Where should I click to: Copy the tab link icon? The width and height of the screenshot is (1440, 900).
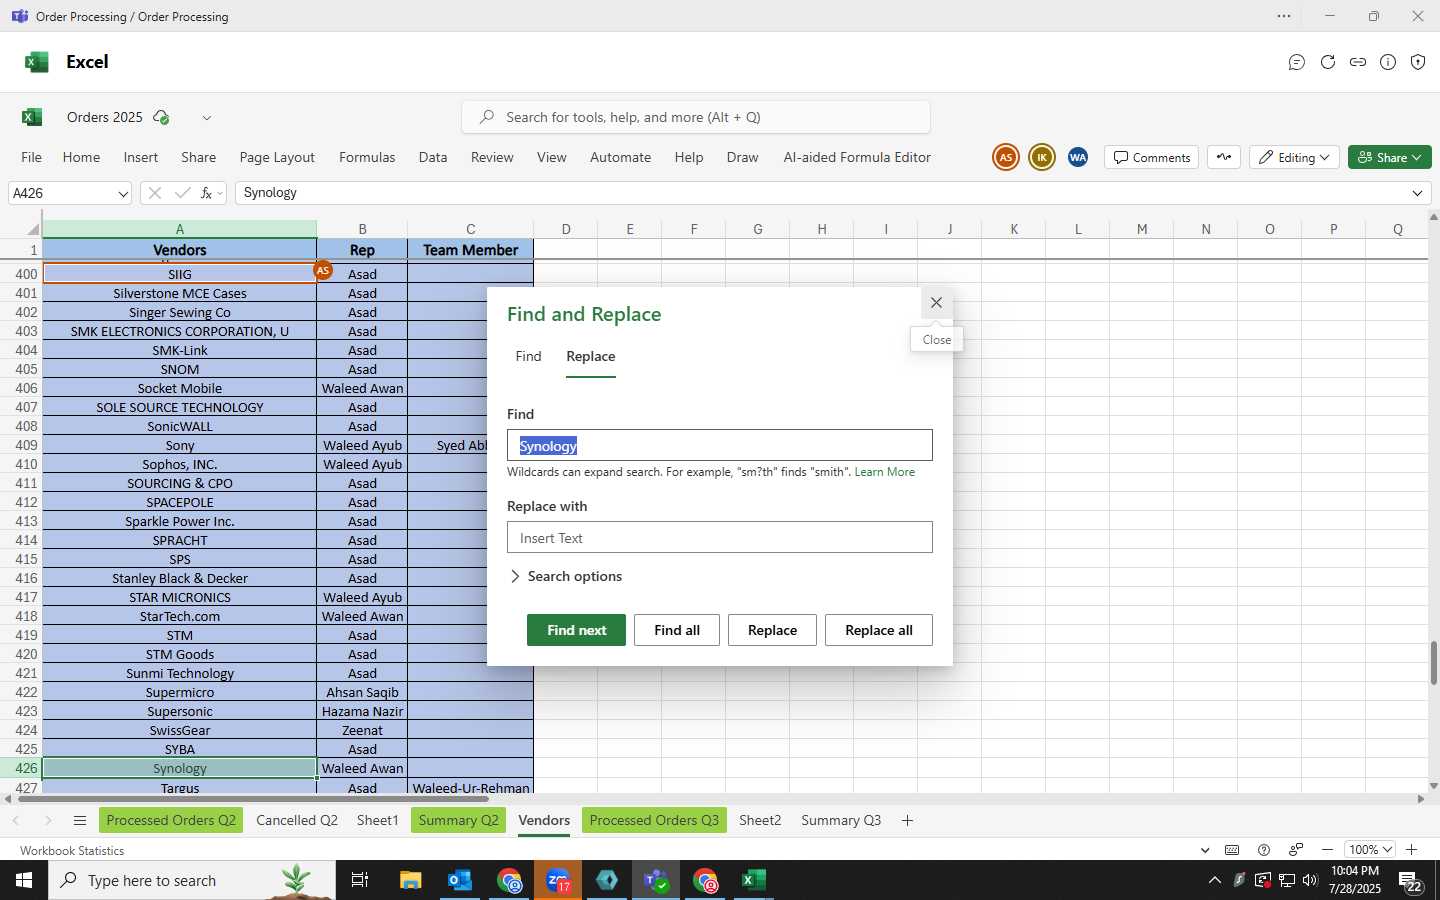tap(1358, 62)
